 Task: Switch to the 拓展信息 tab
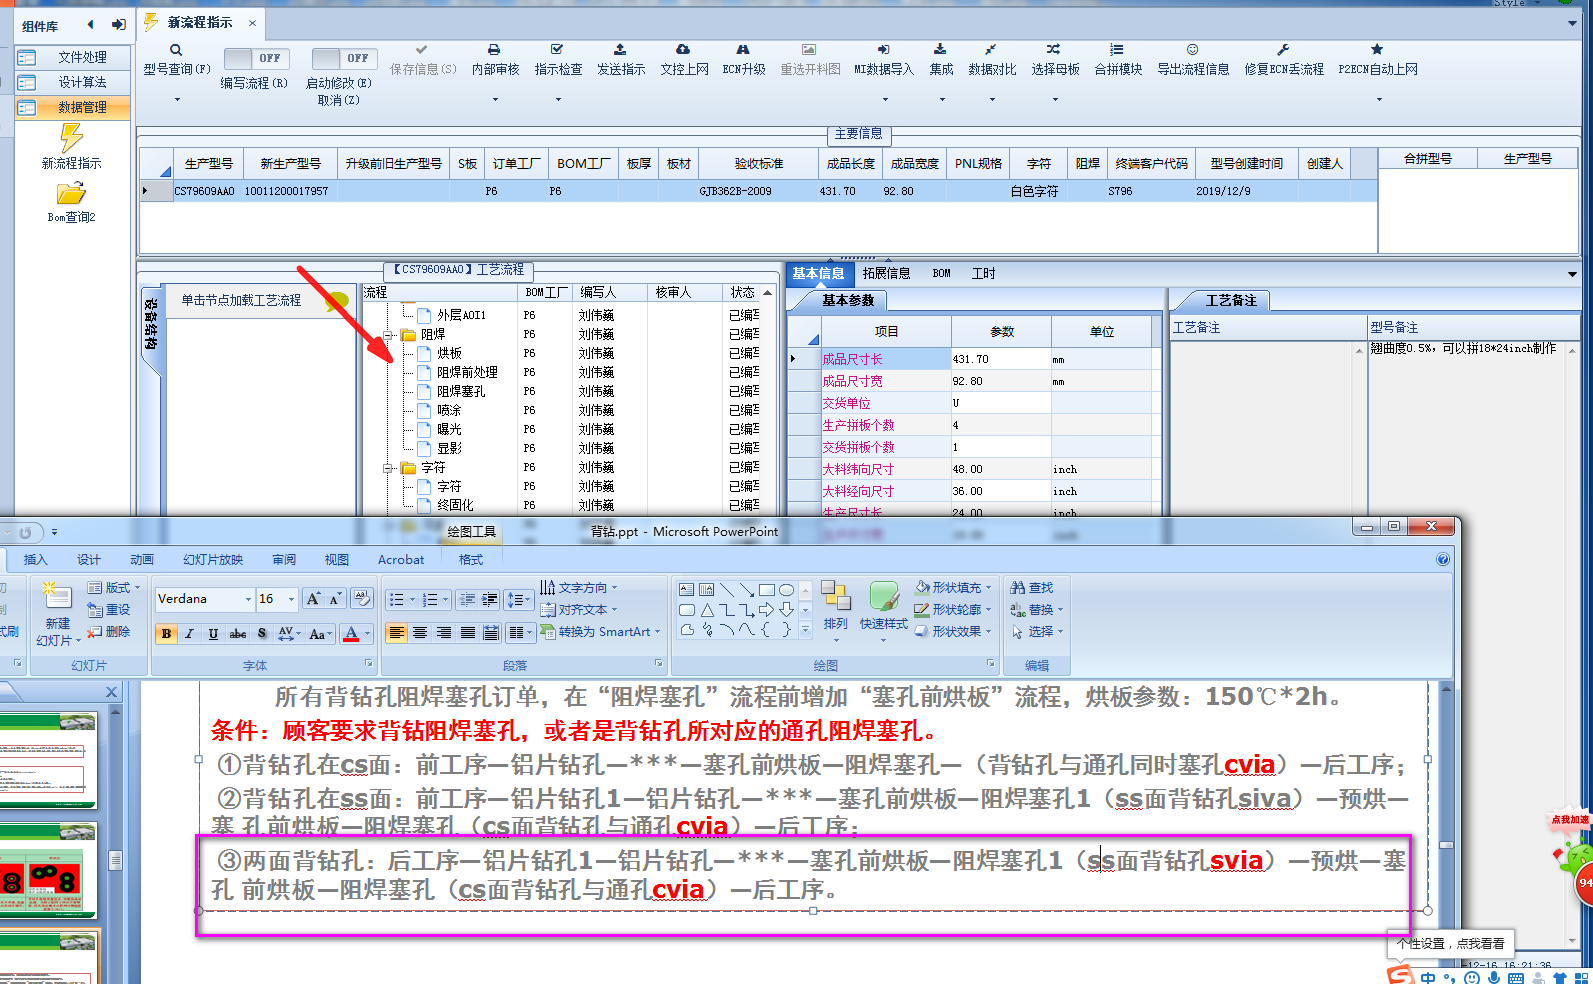pos(886,273)
